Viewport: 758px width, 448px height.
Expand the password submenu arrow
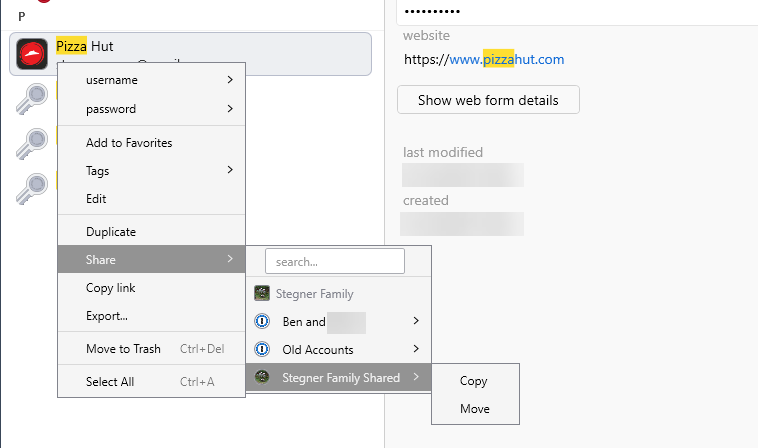[230, 108]
